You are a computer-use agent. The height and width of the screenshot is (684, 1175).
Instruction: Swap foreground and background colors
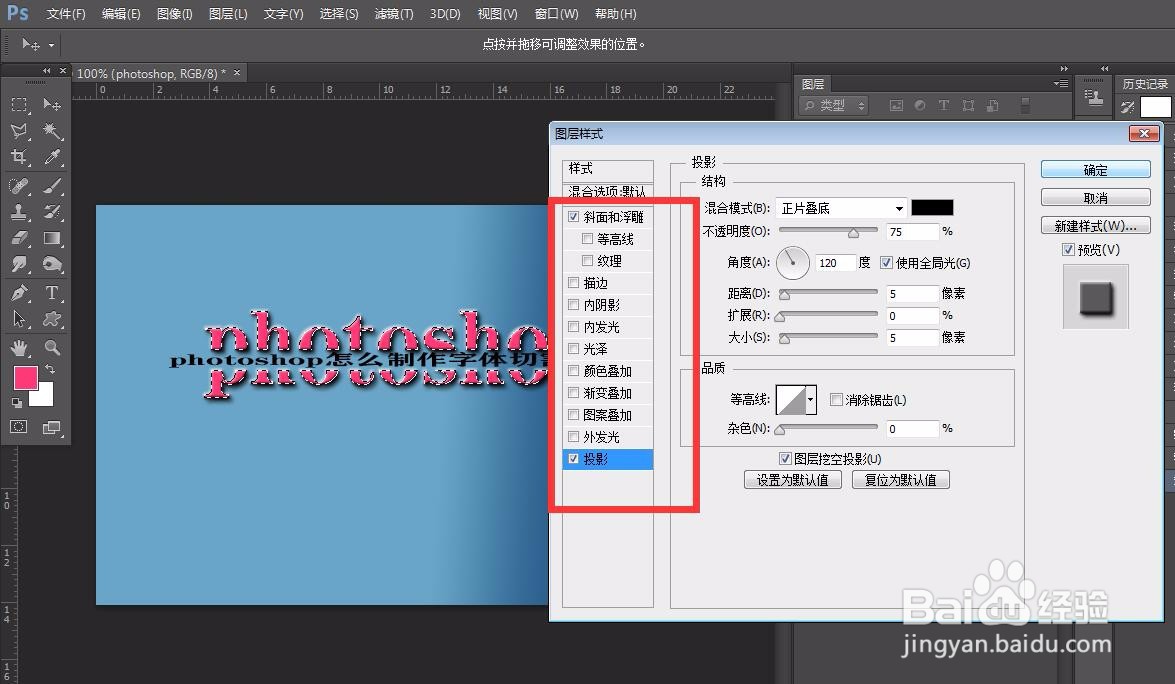point(49,369)
